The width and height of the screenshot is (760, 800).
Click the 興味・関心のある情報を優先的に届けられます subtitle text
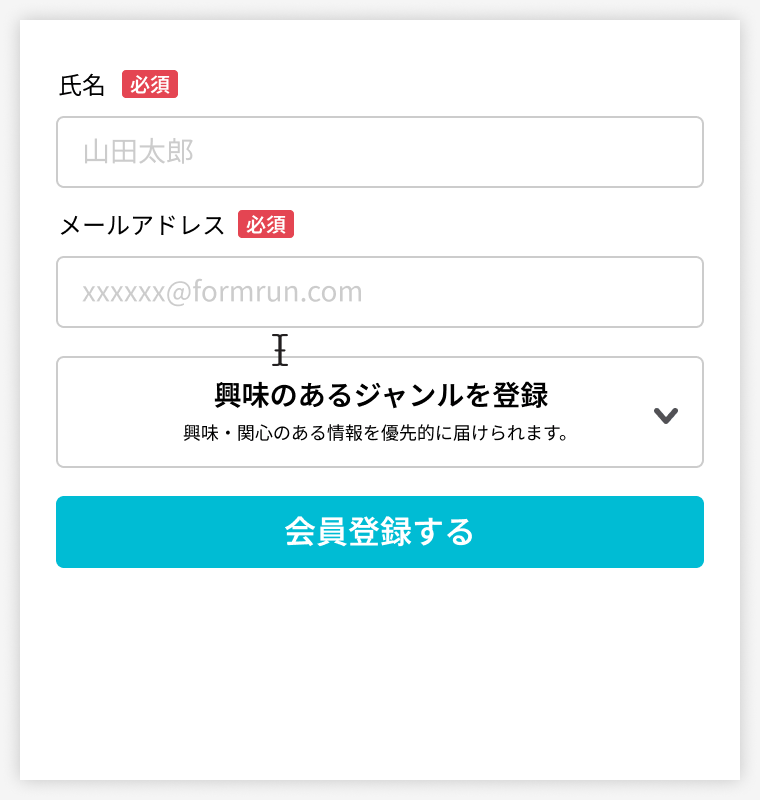[376, 434]
